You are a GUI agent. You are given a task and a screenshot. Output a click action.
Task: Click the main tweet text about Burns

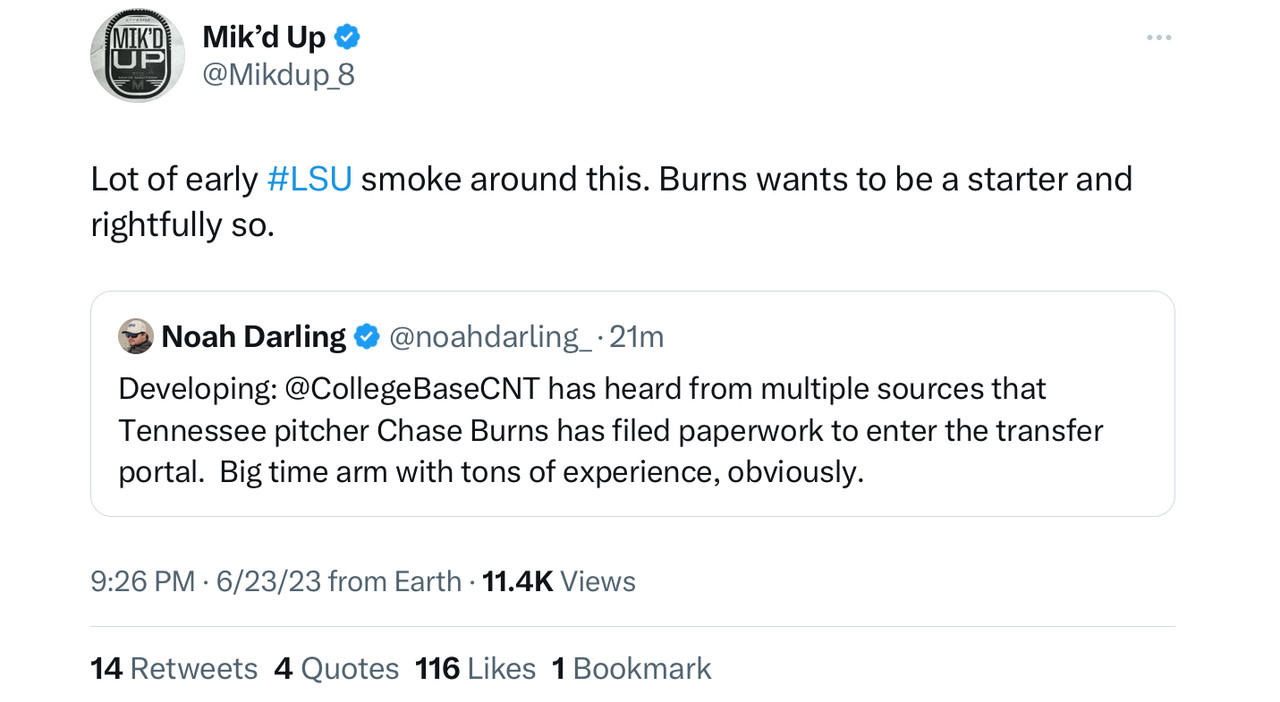[x=611, y=201]
